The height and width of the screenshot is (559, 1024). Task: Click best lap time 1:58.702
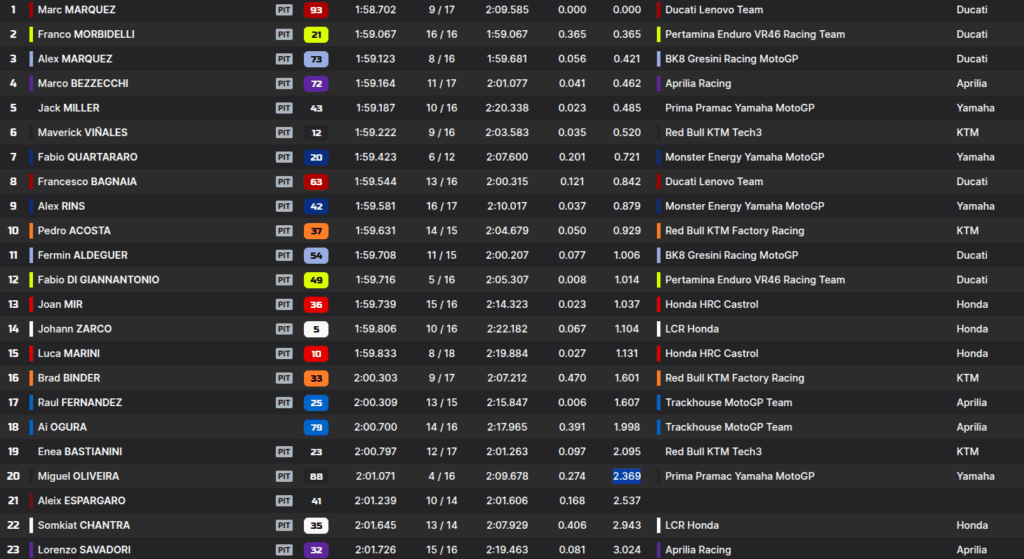375,10
